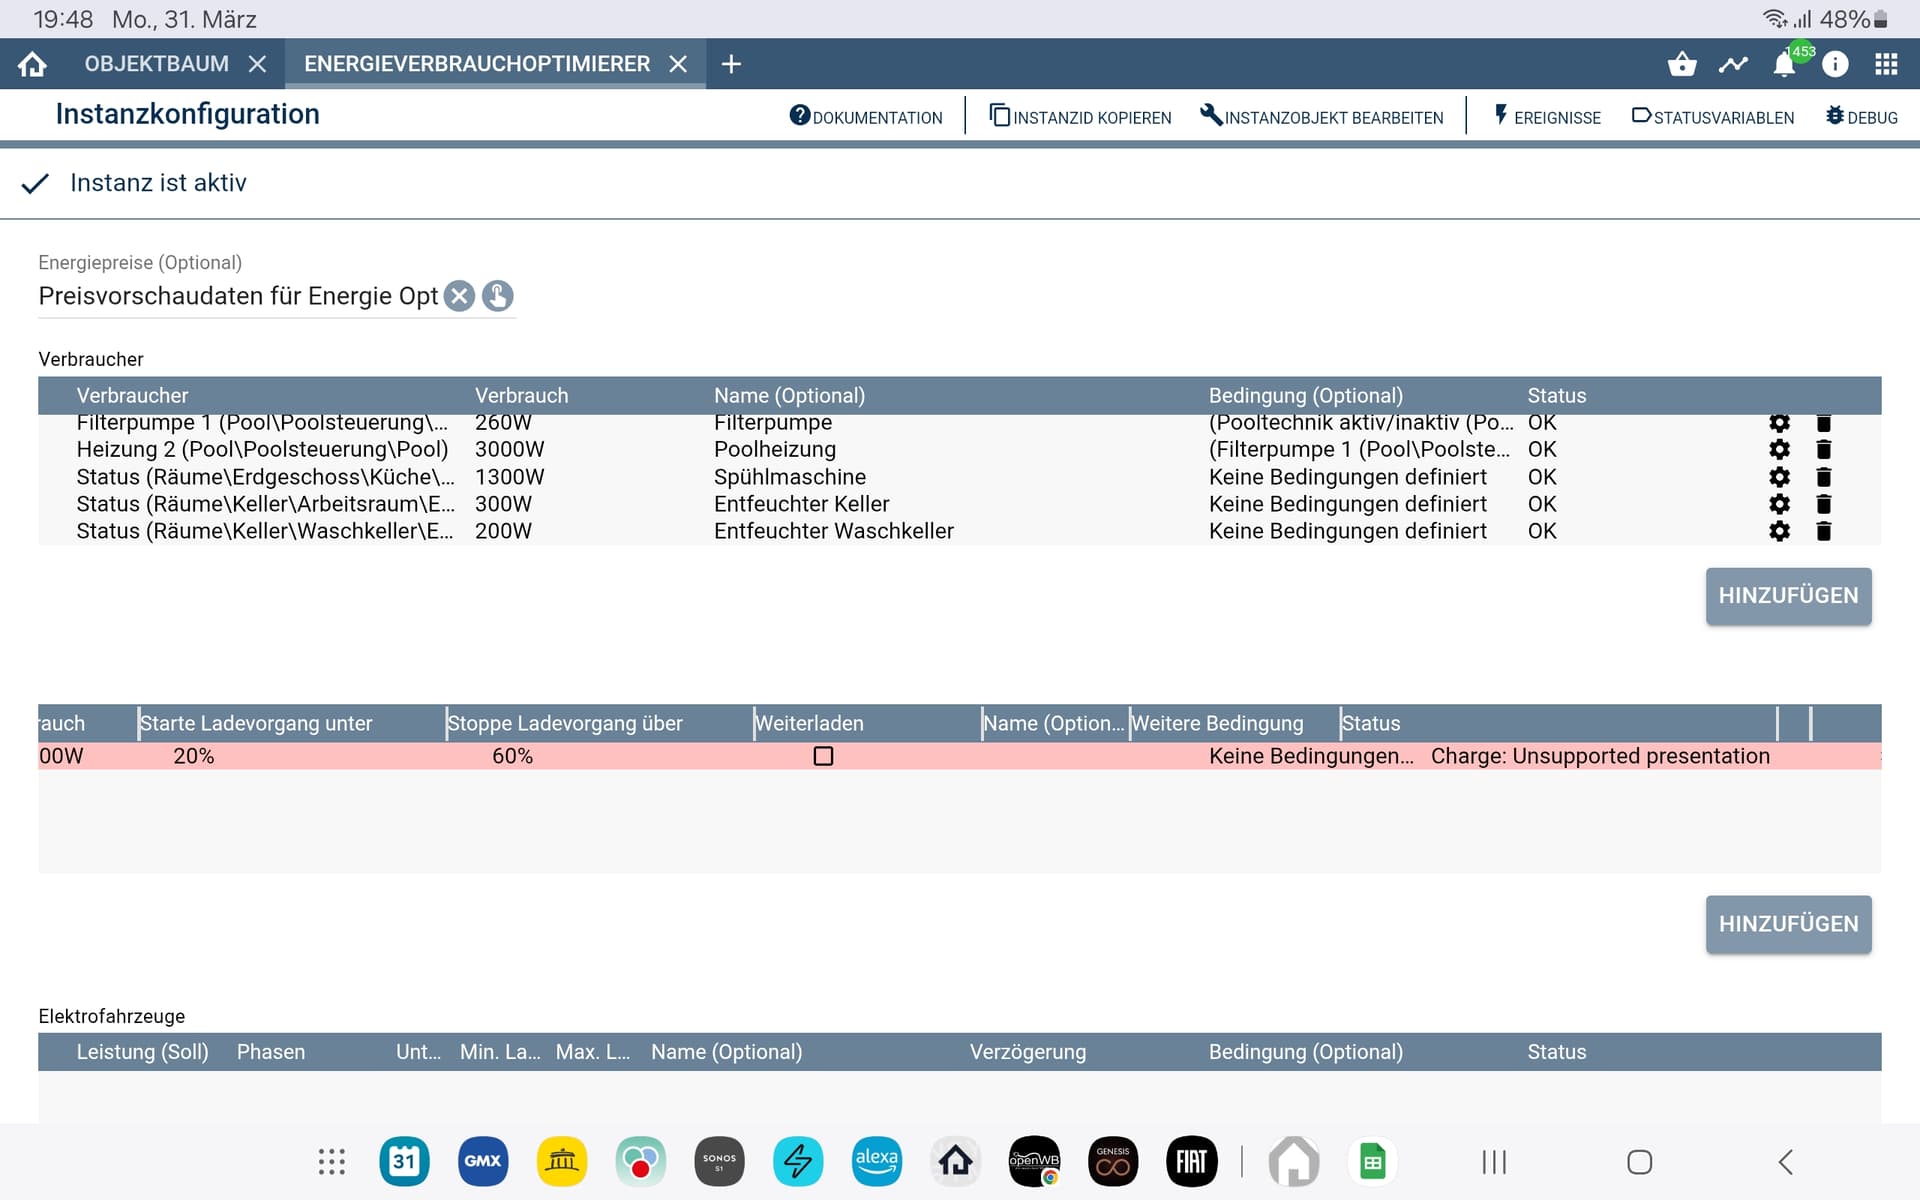Open the GMX app in taskbar
1920x1200 pixels.
click(x=483, y=1161)
